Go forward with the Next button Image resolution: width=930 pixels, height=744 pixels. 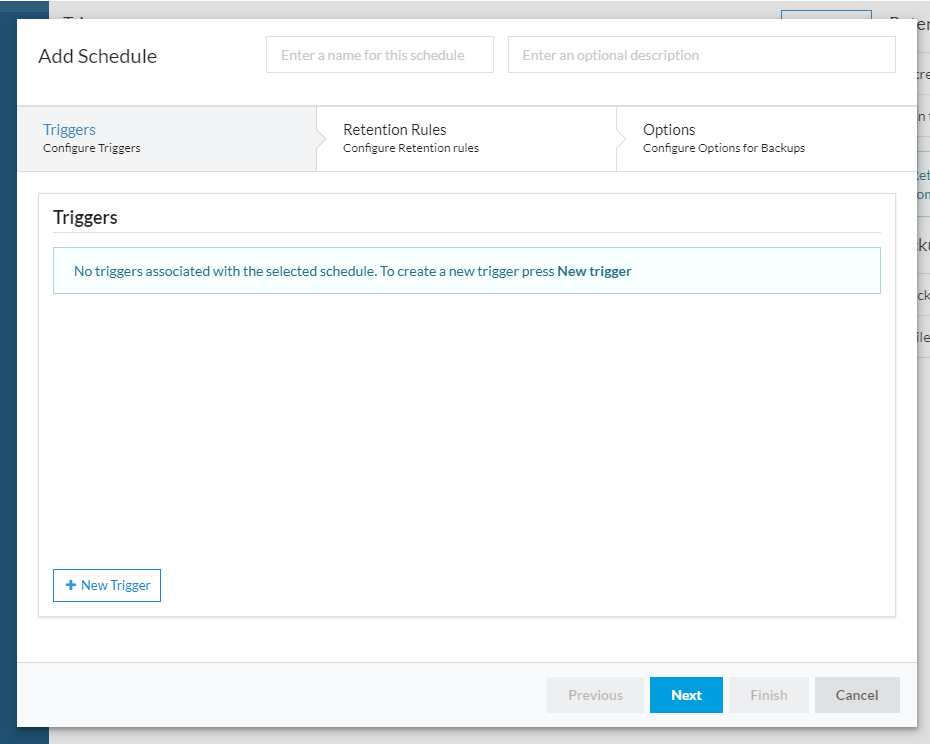coord(686,695)
